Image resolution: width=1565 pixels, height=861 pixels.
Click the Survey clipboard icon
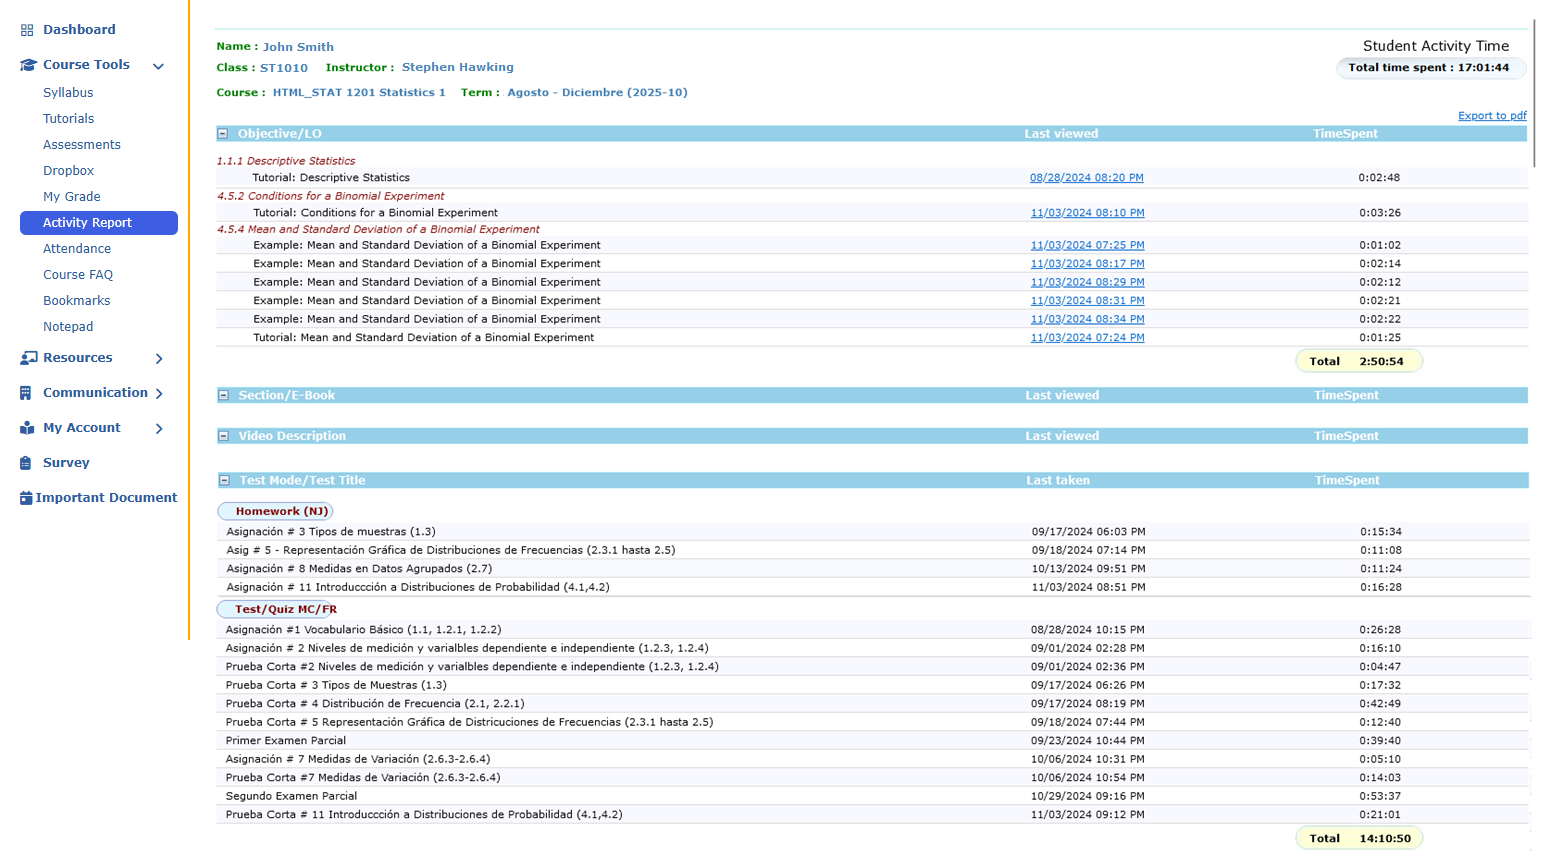point(26,463)
